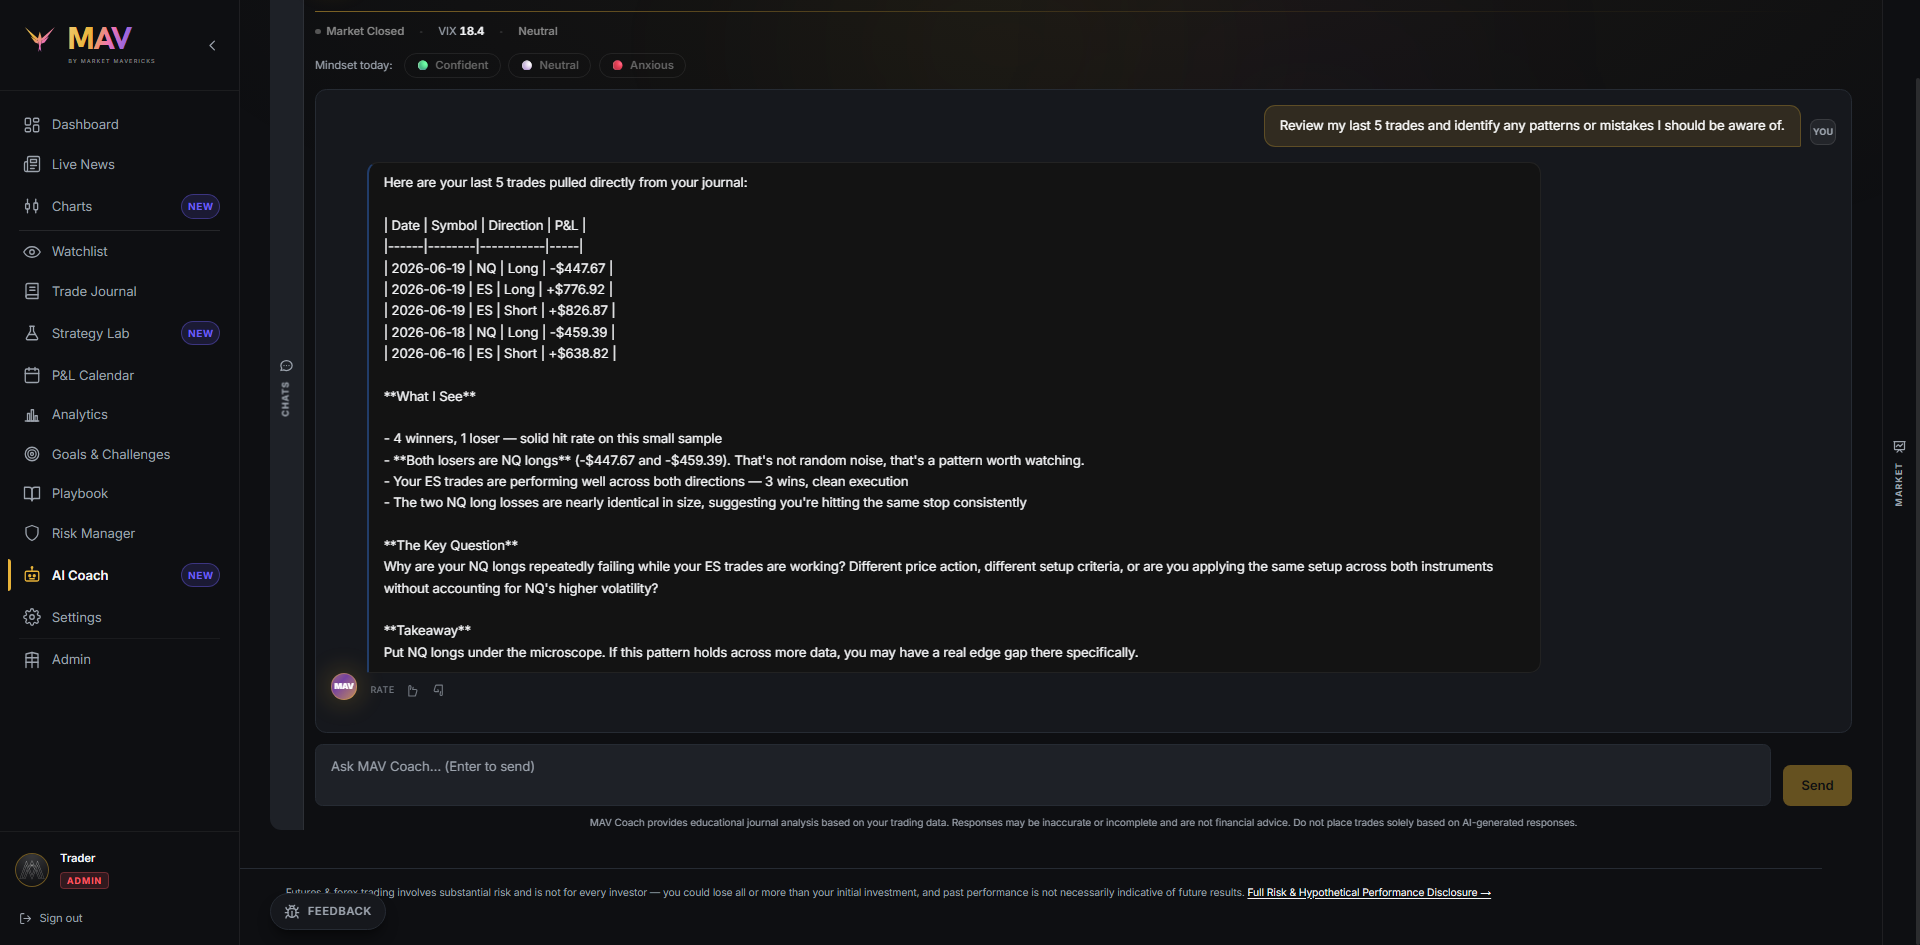
Task: Select the Neutral mindset option
Action: click(x=549, y=65)
